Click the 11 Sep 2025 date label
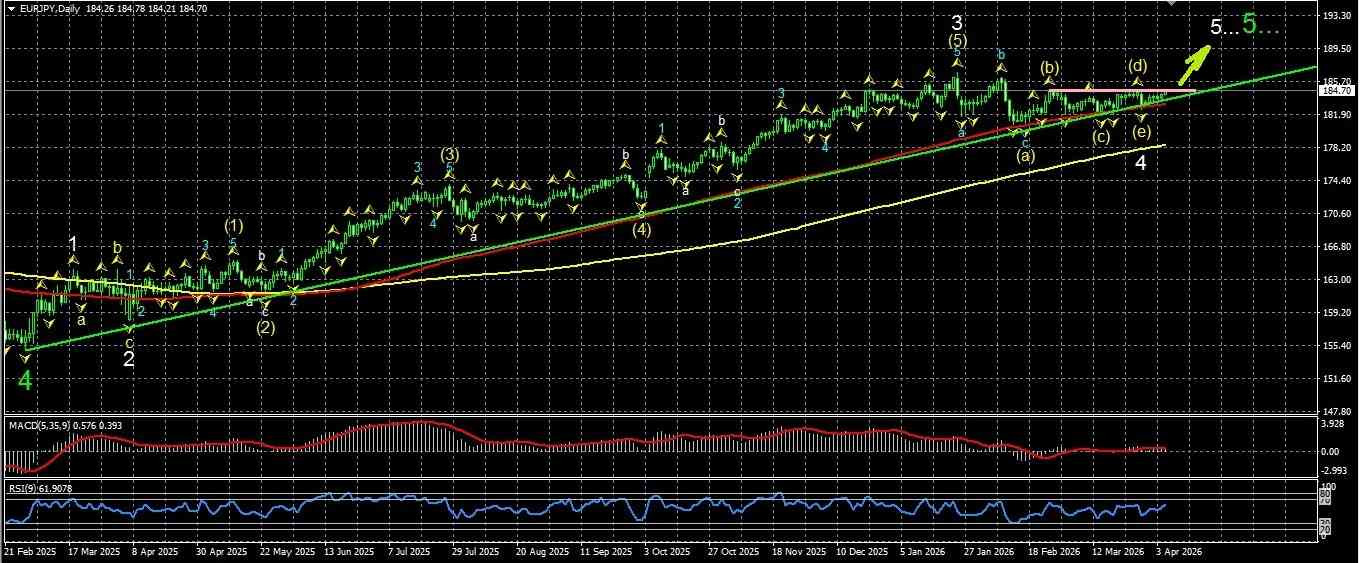This screenshot has height=563, width=1360. click(606, 551)
